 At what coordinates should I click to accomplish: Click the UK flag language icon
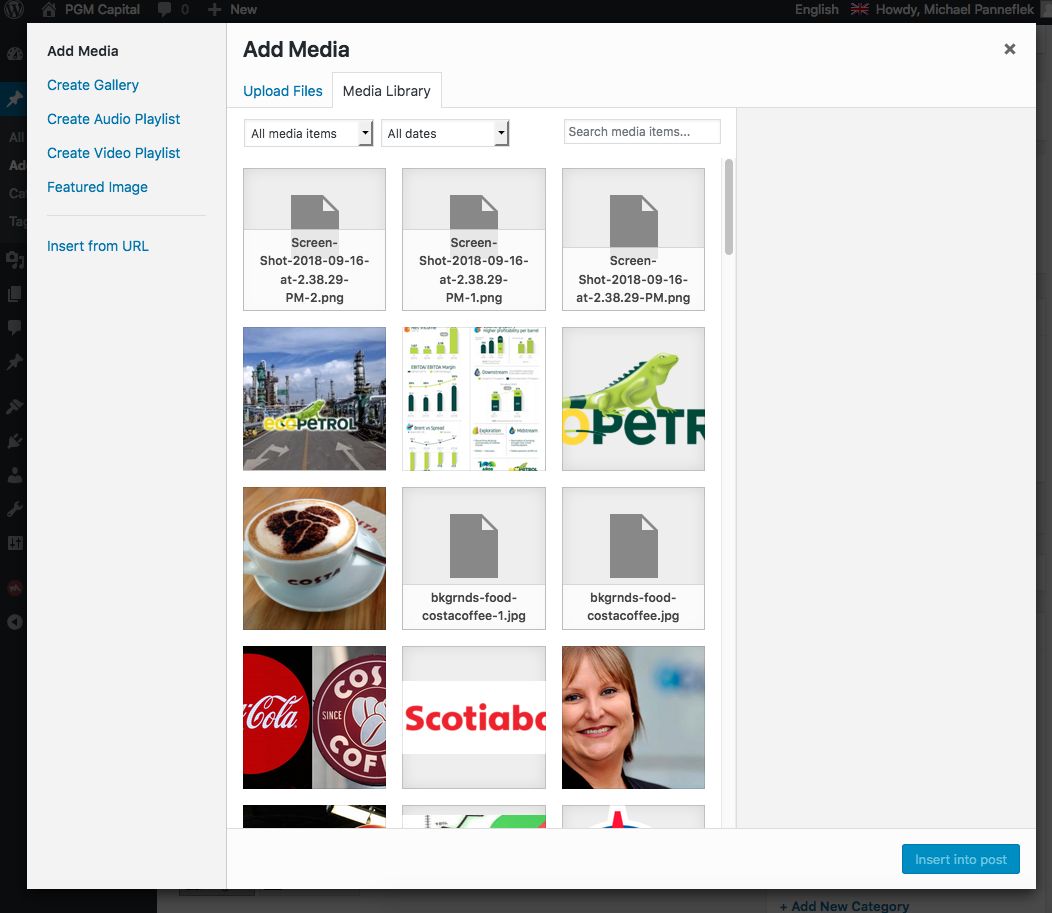coord(859,10)
